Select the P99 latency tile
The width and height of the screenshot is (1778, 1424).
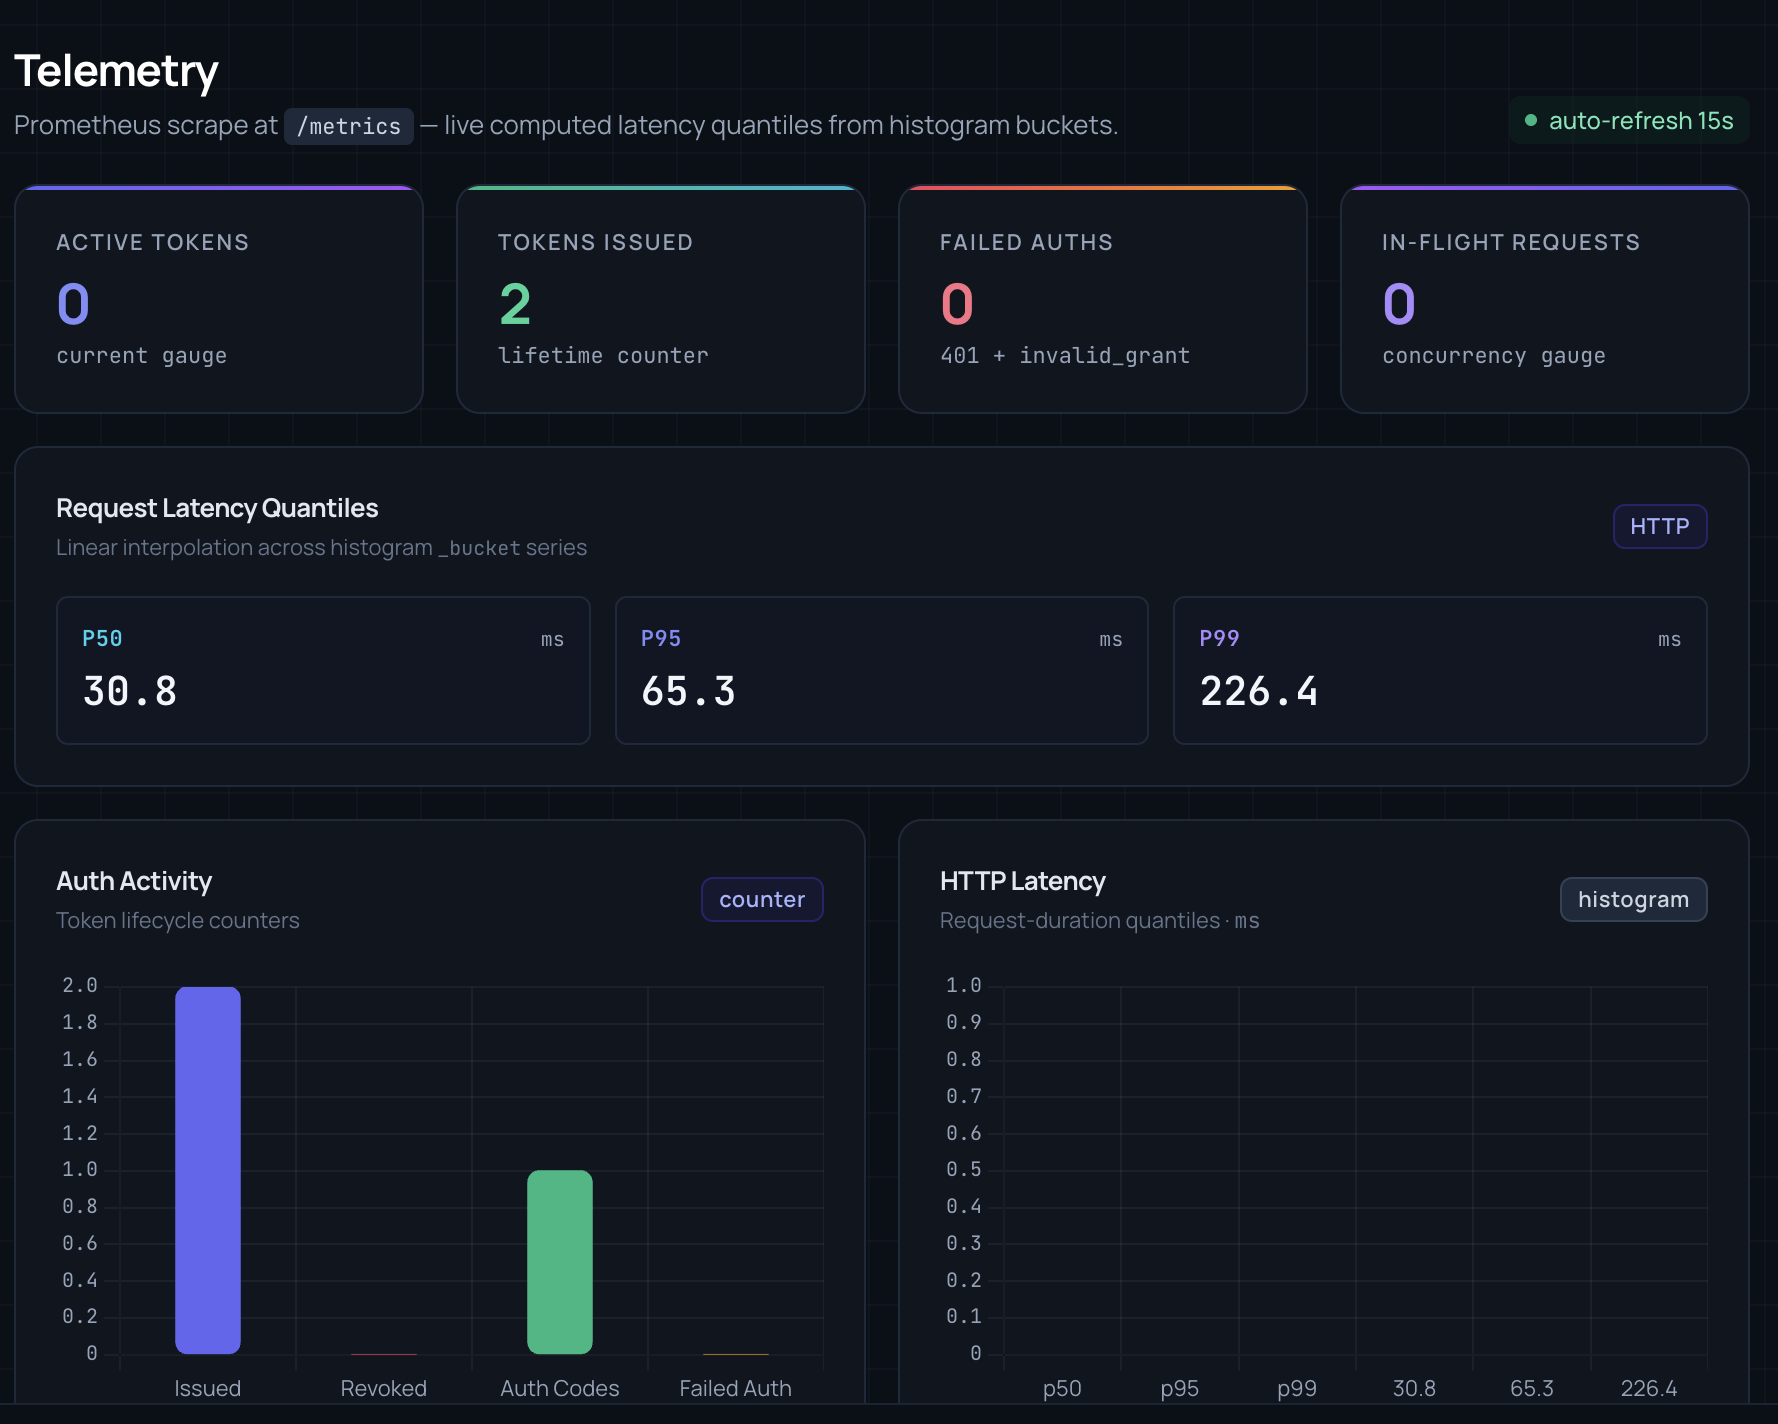click(x=1439, y=670)
